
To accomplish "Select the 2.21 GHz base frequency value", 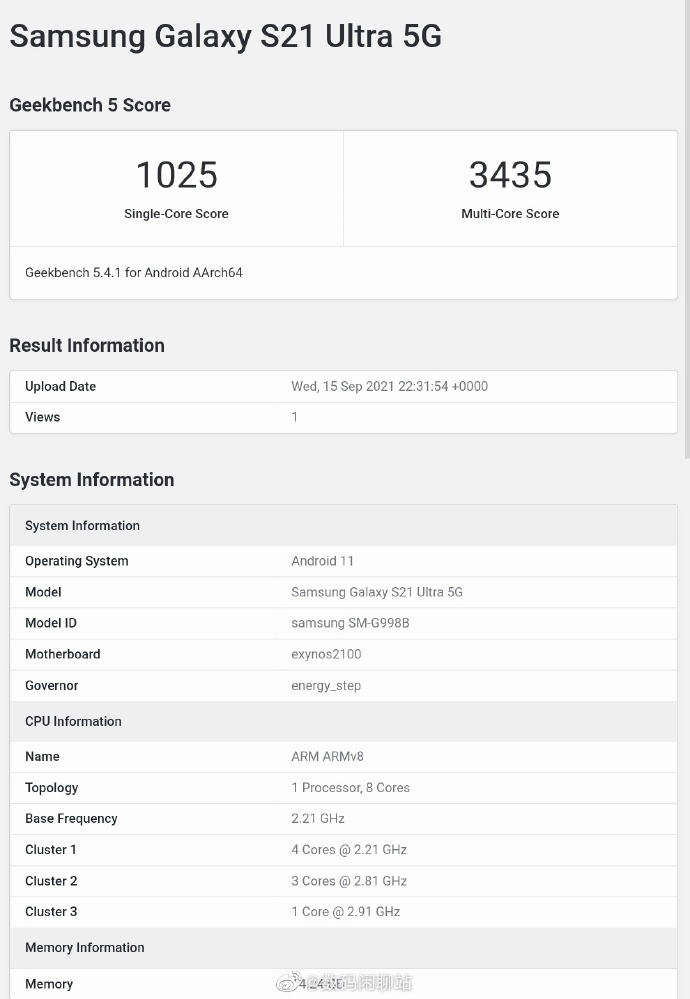I will [318, 818].
